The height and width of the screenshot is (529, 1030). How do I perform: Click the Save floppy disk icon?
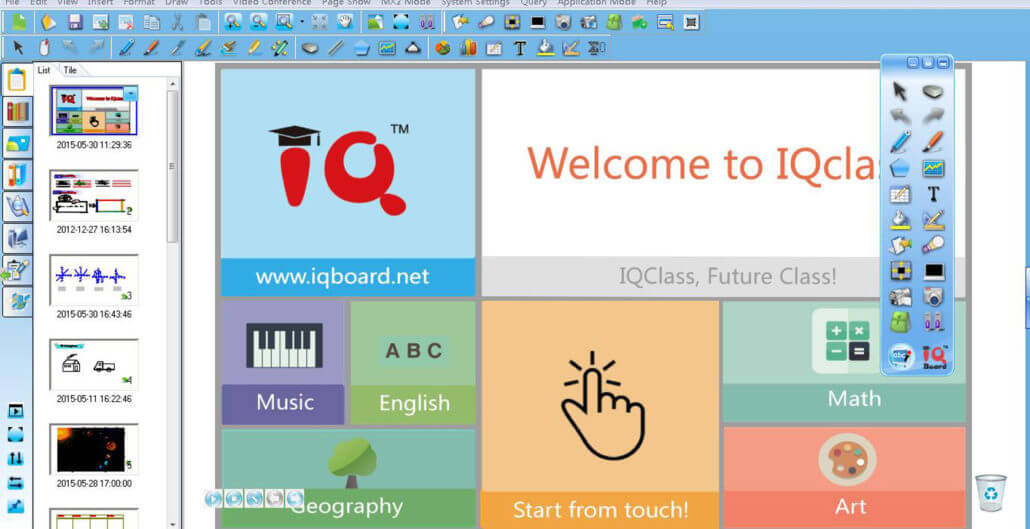[75, 22]
